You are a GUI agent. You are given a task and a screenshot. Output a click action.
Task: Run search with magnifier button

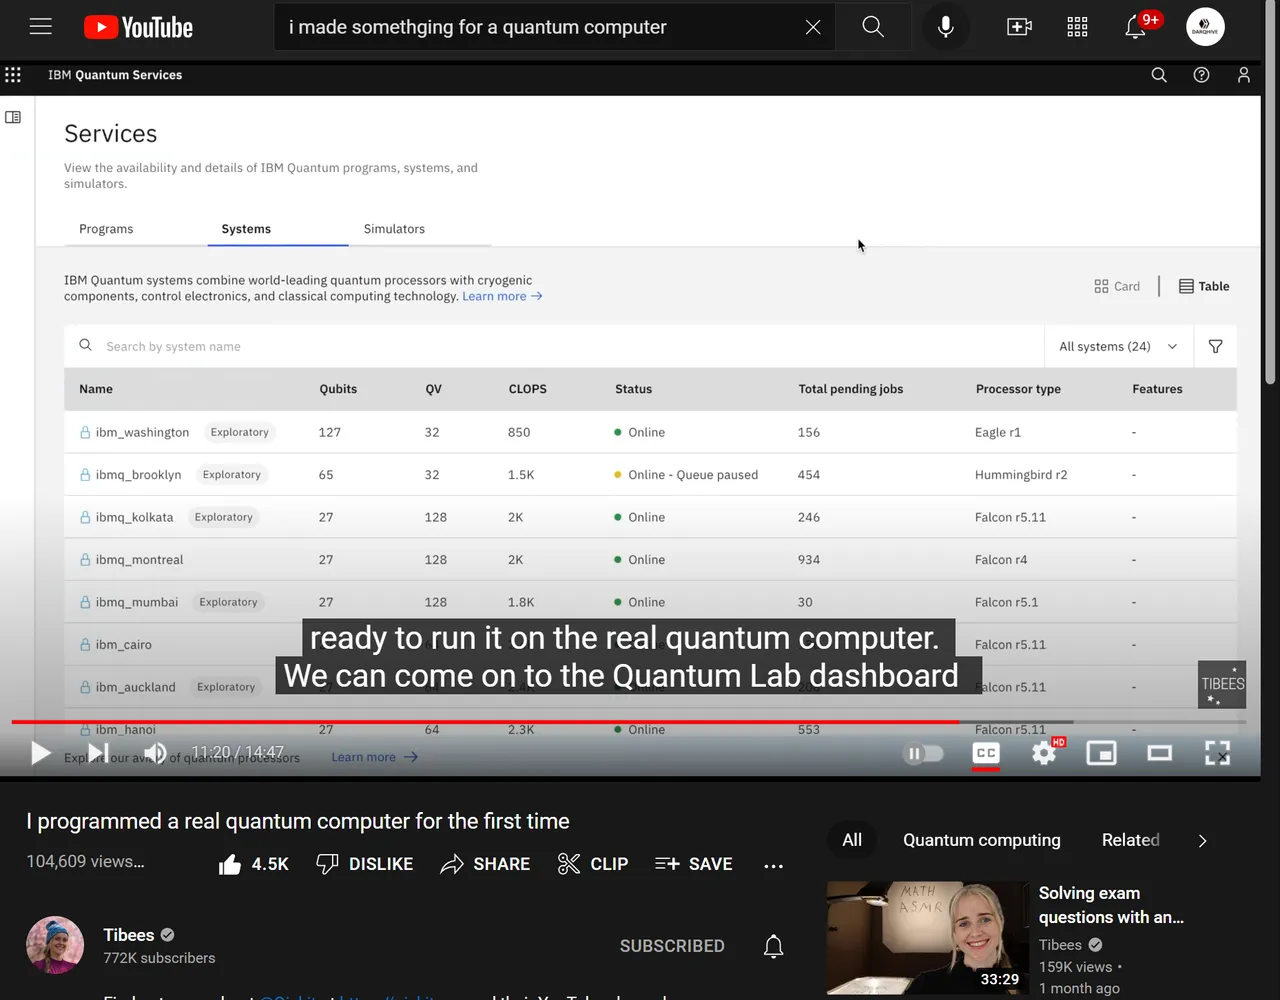coord(873,27)
